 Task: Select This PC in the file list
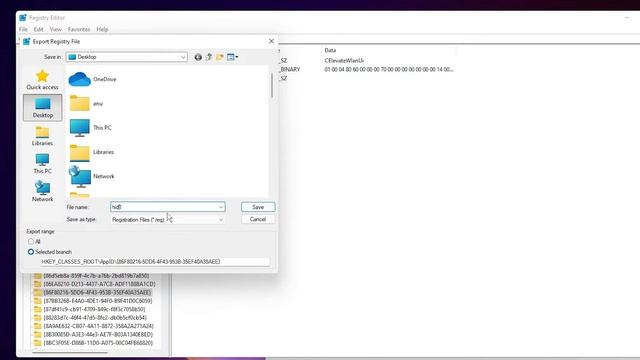click(x=90, y=128)
